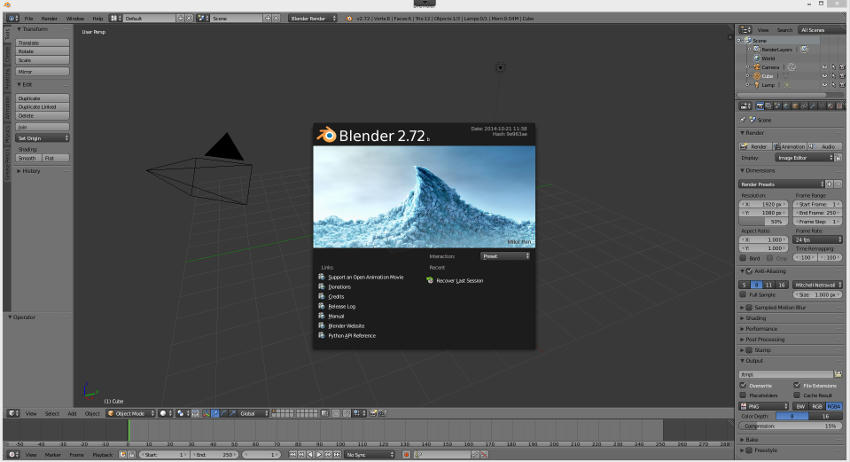Viewport: 850px width, 462px height.
Task: Expand the History panel in tool shelf
Action: pyautogui.click(x=29, y=171)
